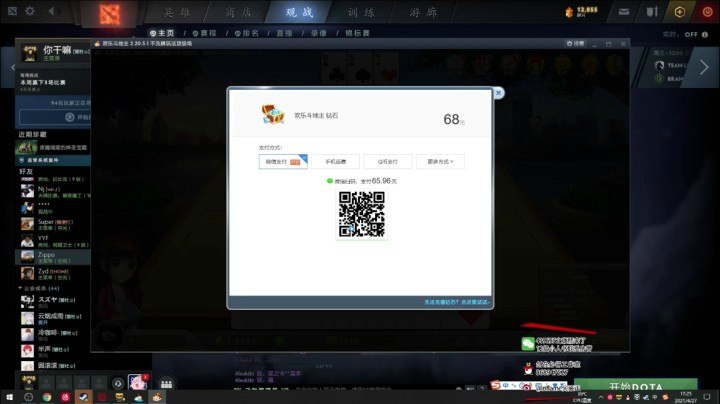Switch to Dota 2 taskbar icon
This screenshot has height=404, width=720.
[x=102, y=397]
